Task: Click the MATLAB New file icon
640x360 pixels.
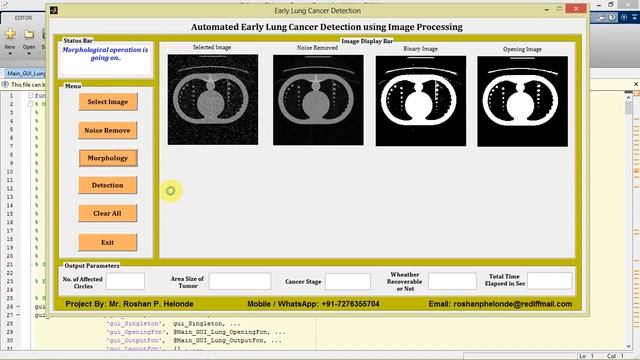Action: coord(10,34)
